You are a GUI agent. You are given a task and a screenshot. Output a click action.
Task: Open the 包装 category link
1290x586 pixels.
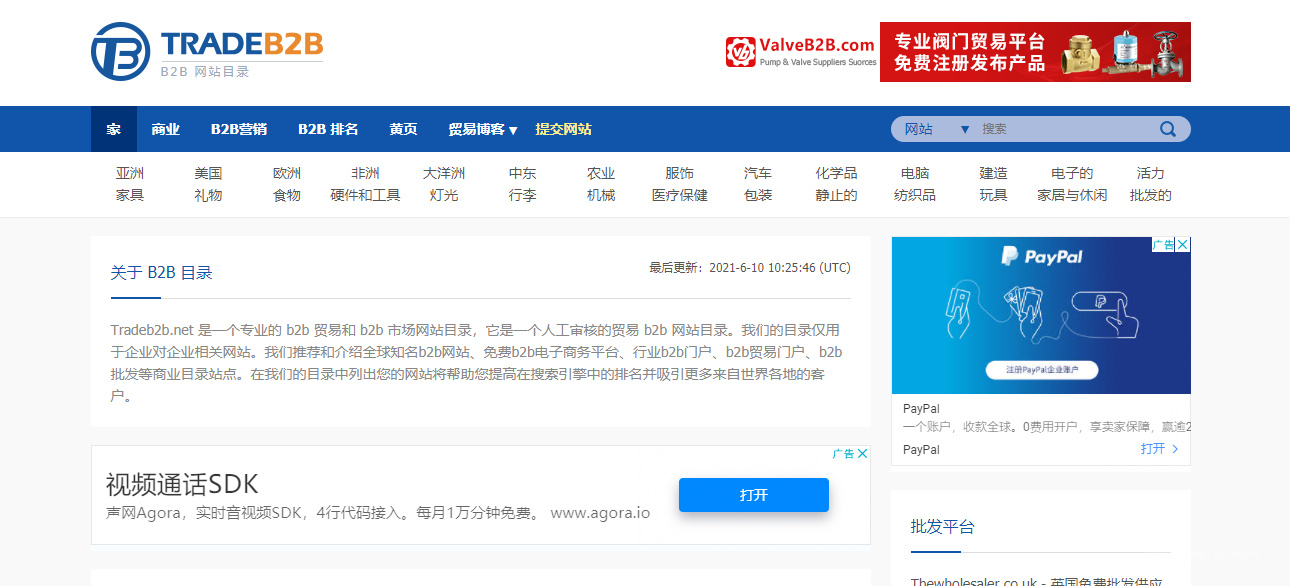758,195
